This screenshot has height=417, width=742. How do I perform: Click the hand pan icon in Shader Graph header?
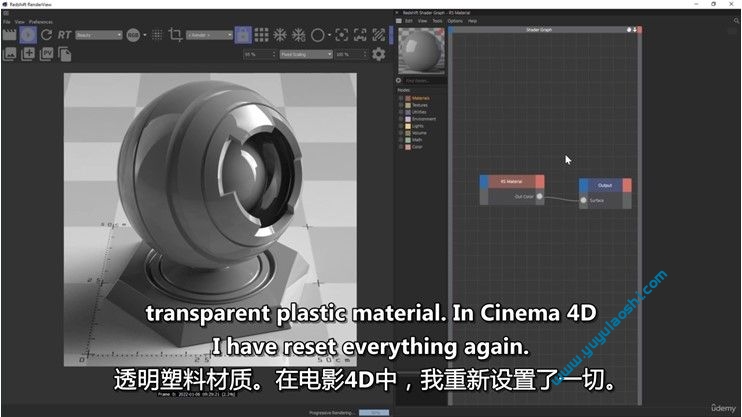click(629, 30)
